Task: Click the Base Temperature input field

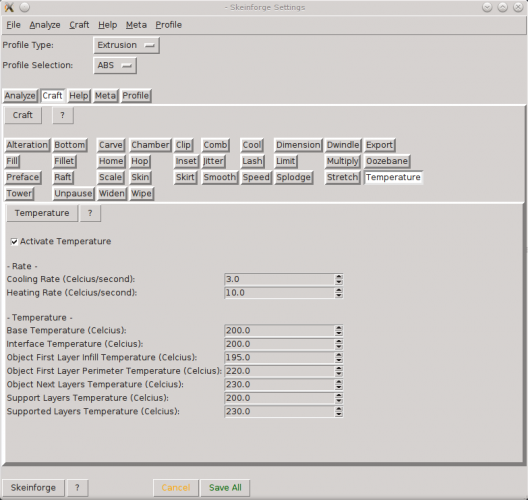Action: pyautogui.click(x=280, y=331)
